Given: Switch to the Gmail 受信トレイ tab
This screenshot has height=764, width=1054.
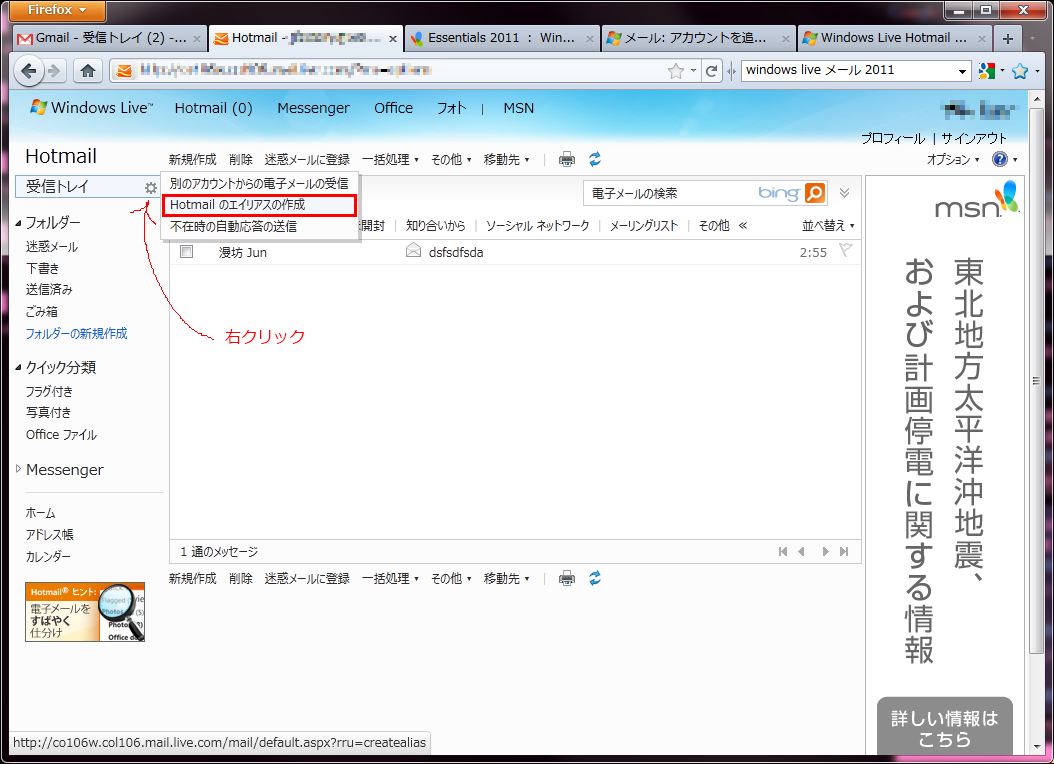Looking at the screenshot, I should pos(110,38).
